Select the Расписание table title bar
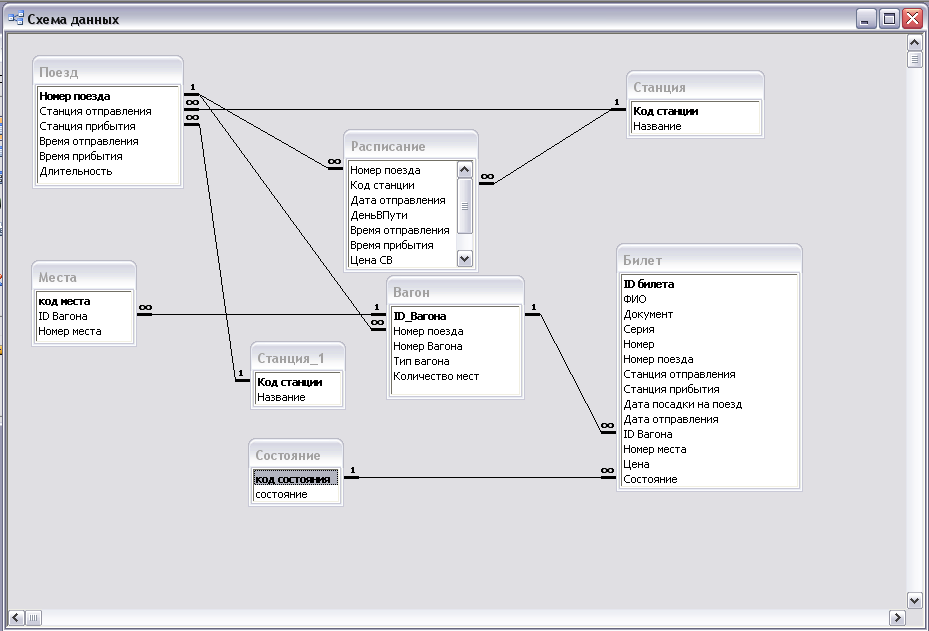 click(411, 146)
